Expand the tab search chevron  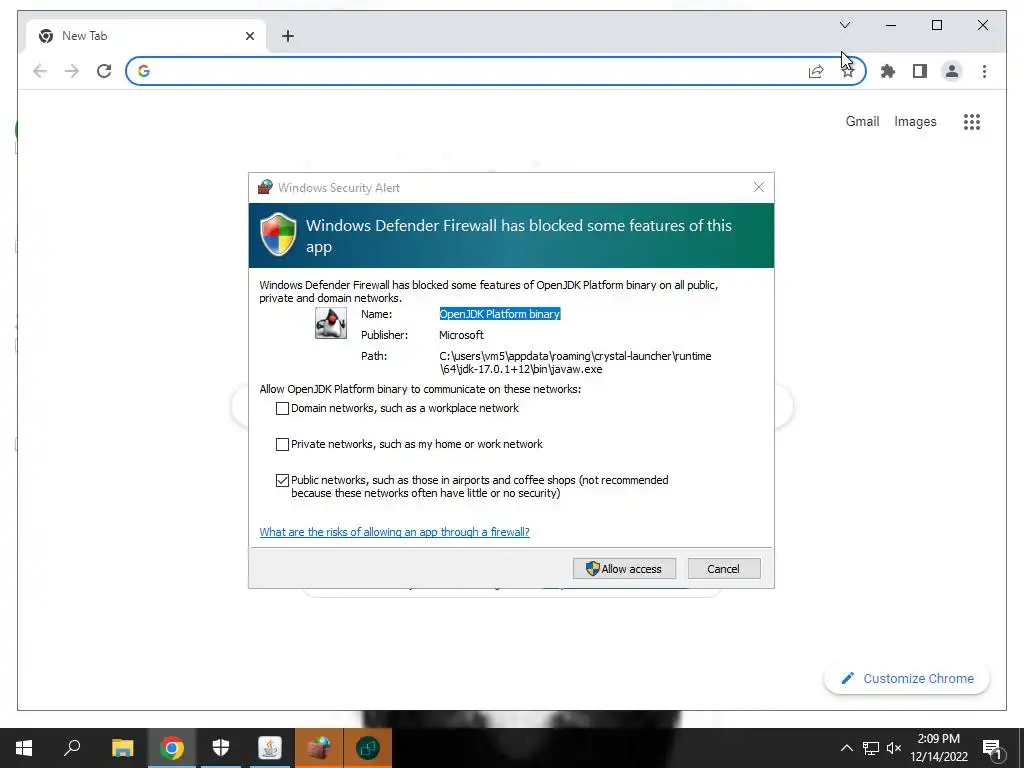(x=844, y=25)
